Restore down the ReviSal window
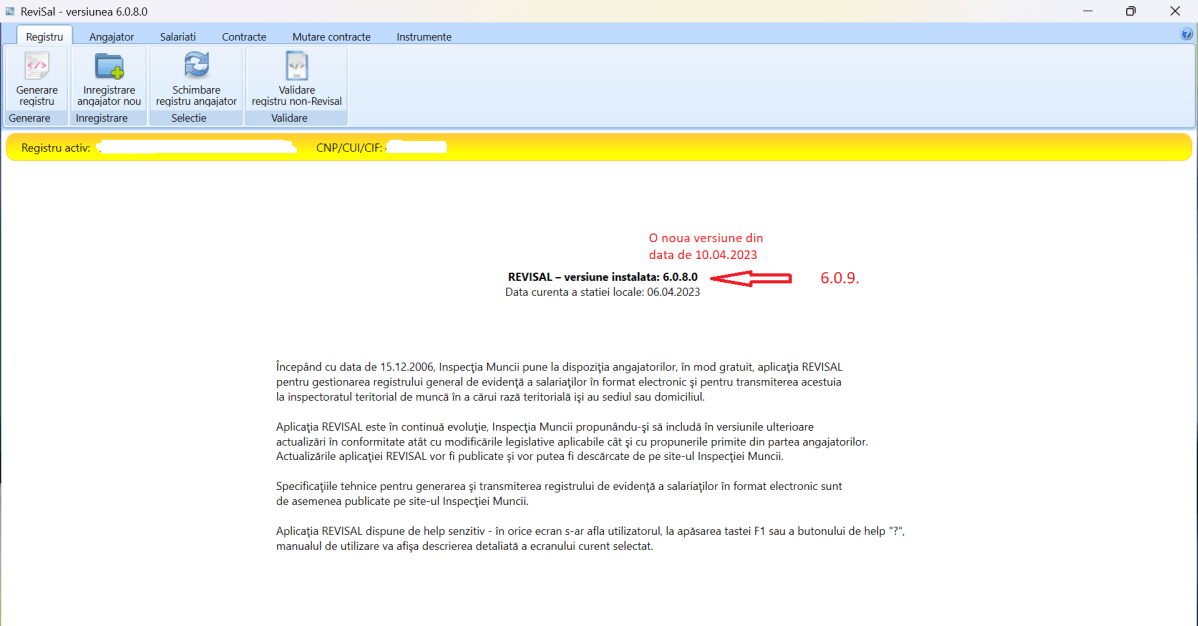The height and width of the screenshot is (626, 1198). click(1130, 11)
